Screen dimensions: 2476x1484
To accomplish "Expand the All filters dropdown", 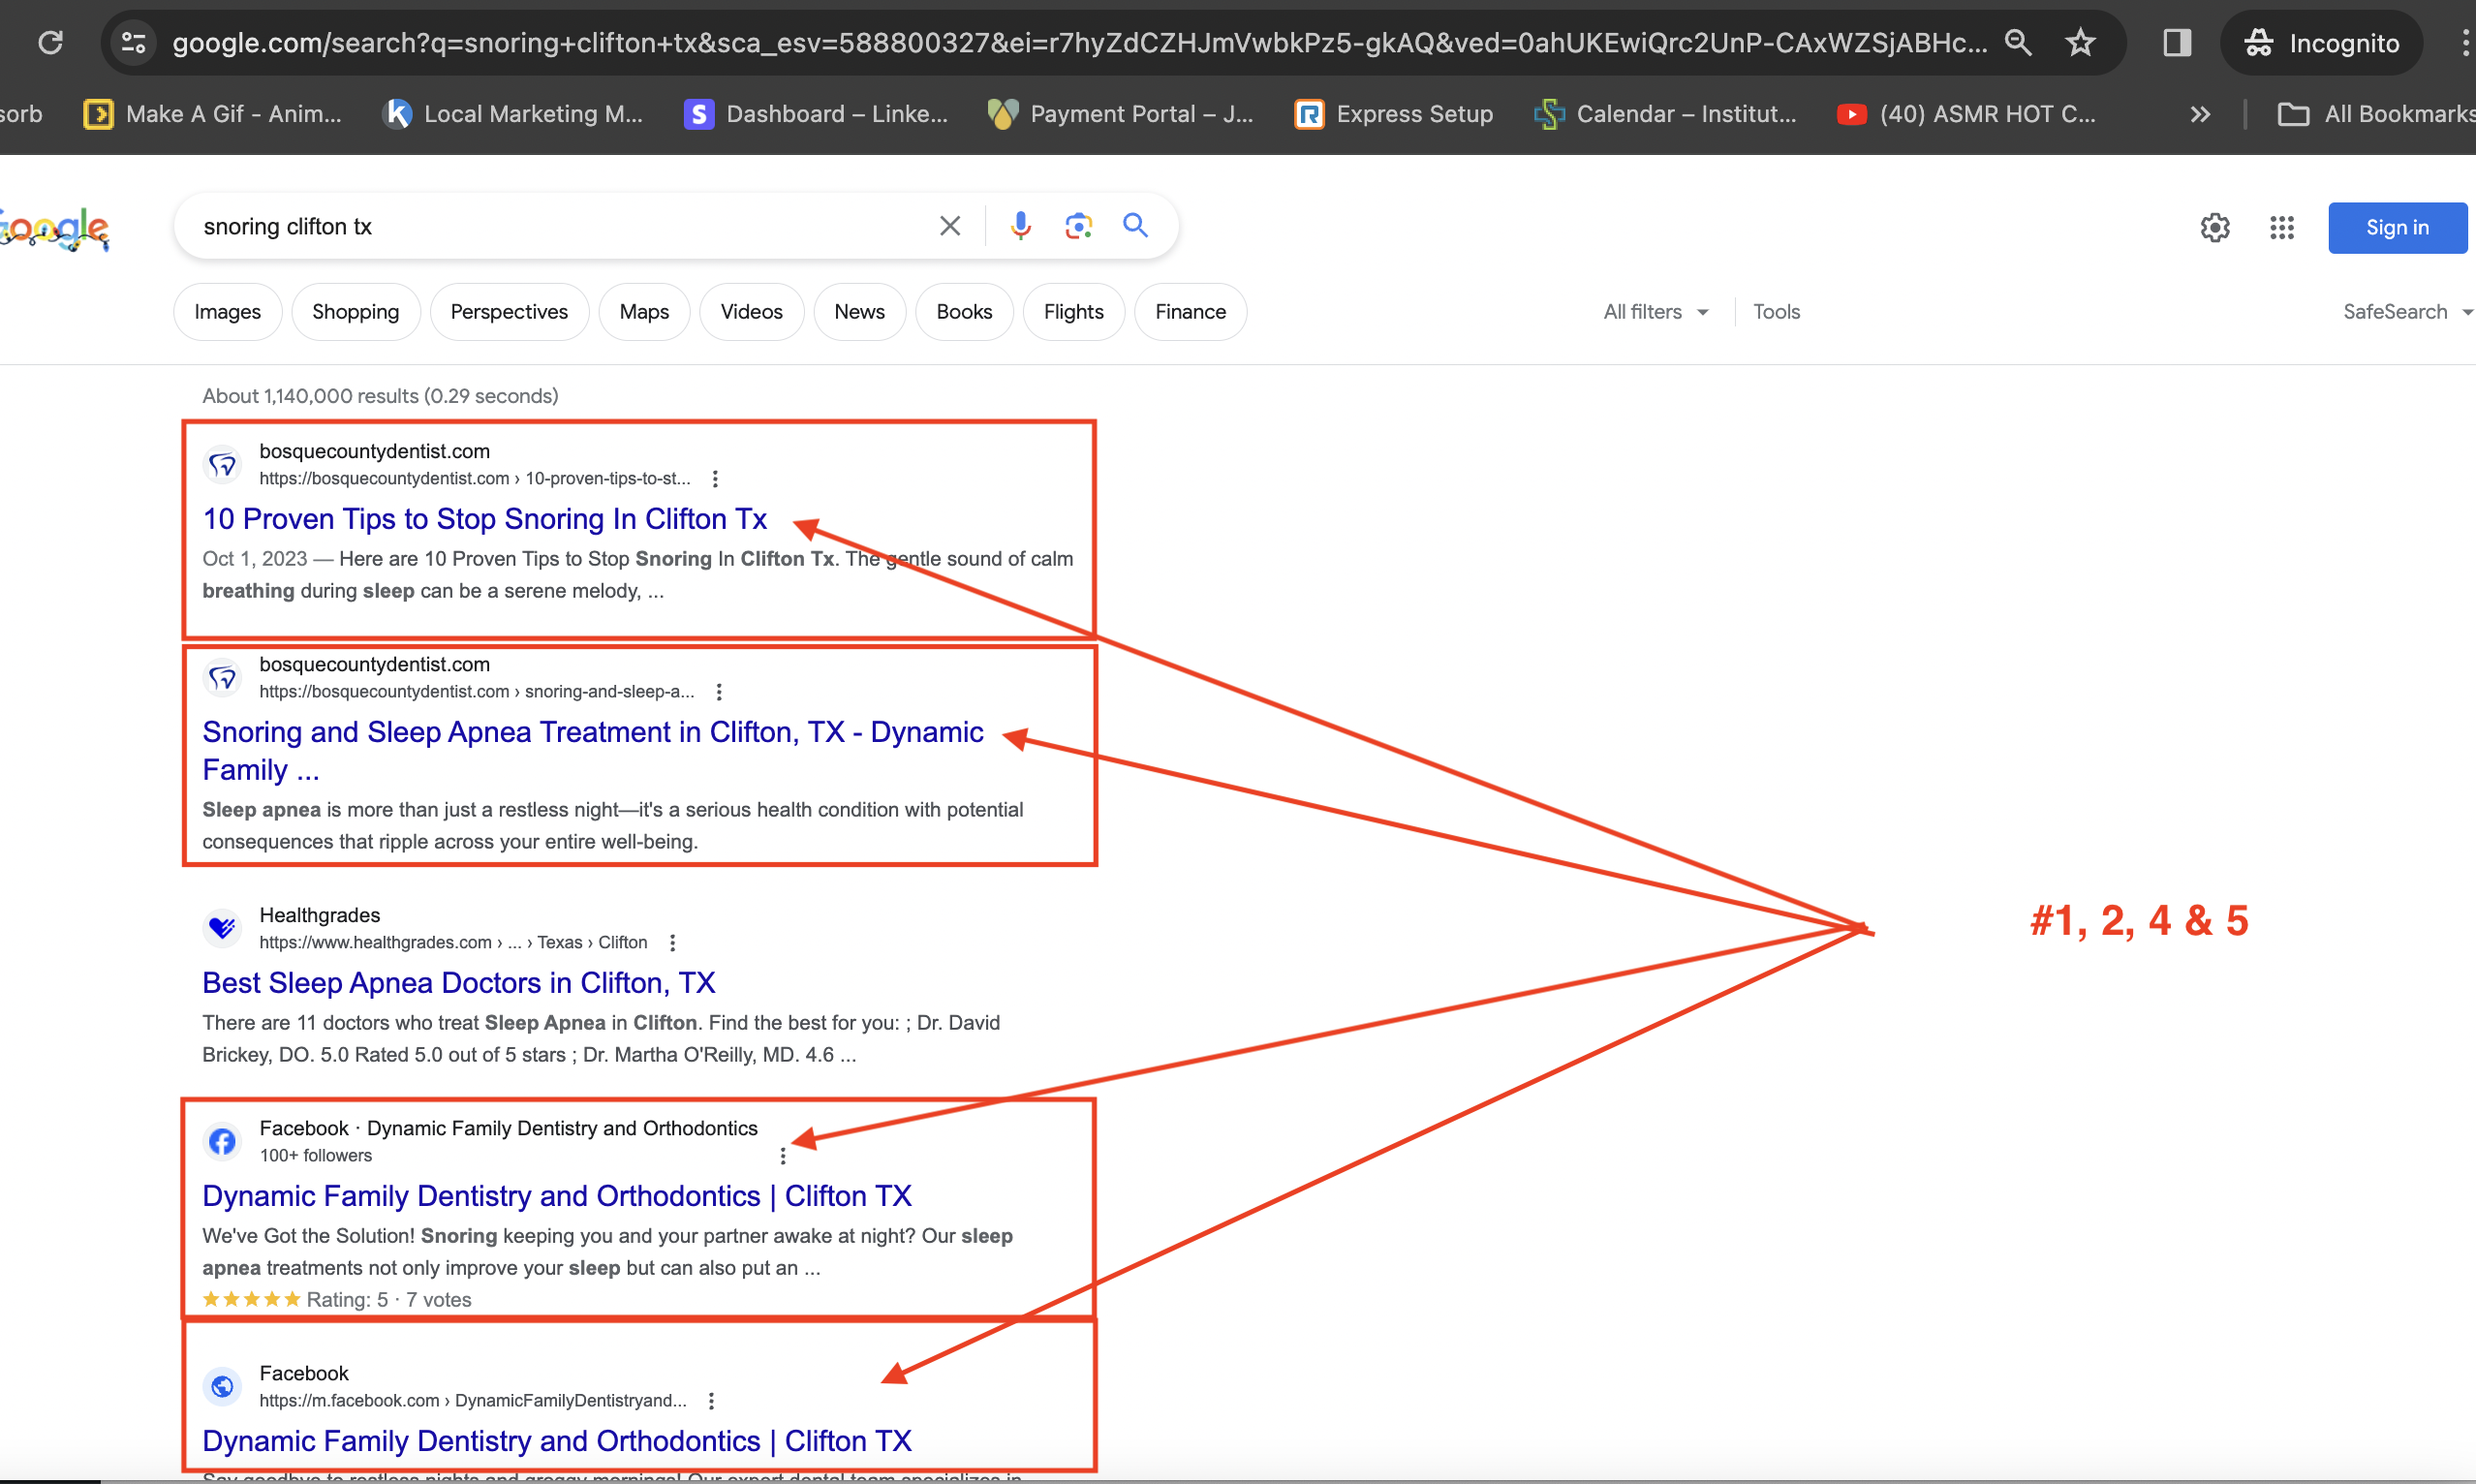I will 1656,312.
